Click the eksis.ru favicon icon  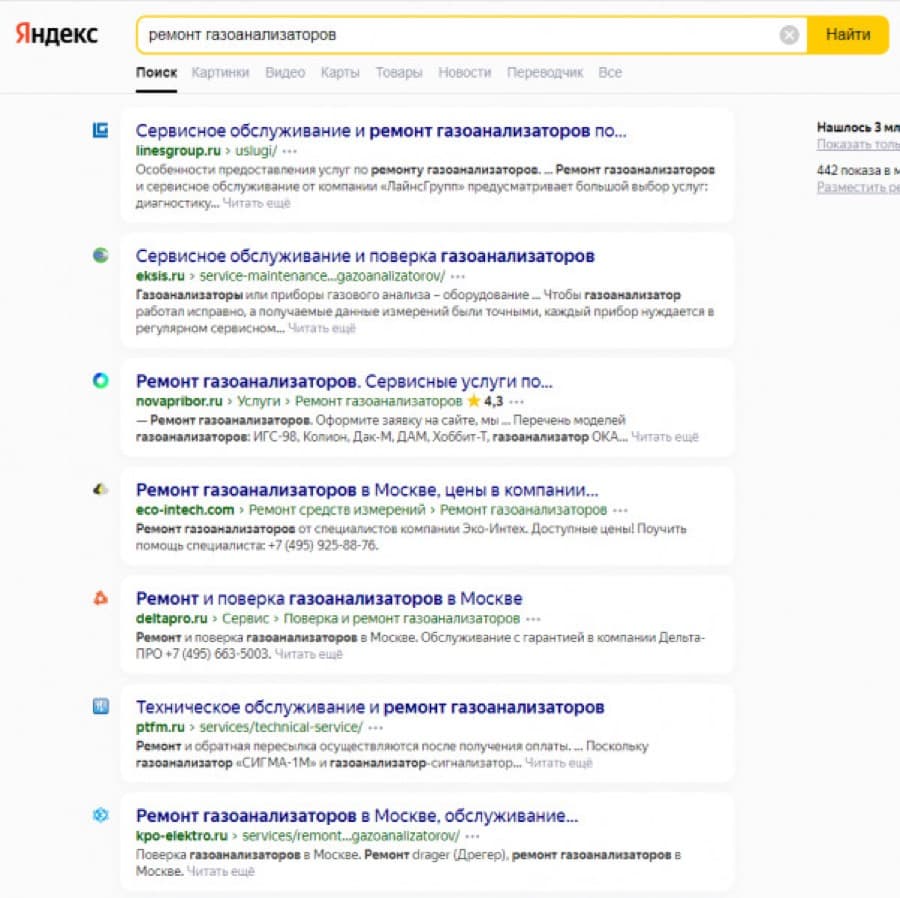tap(100, 255)
